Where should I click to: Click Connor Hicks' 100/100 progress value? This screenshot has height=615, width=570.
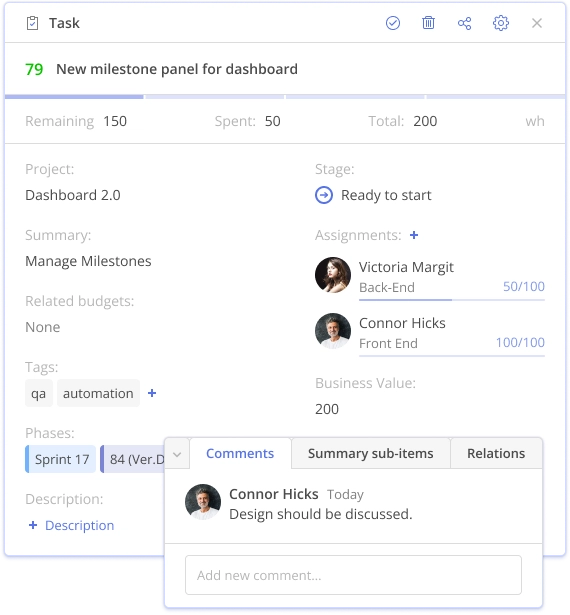pyautogui.click(x=520, y=342)
